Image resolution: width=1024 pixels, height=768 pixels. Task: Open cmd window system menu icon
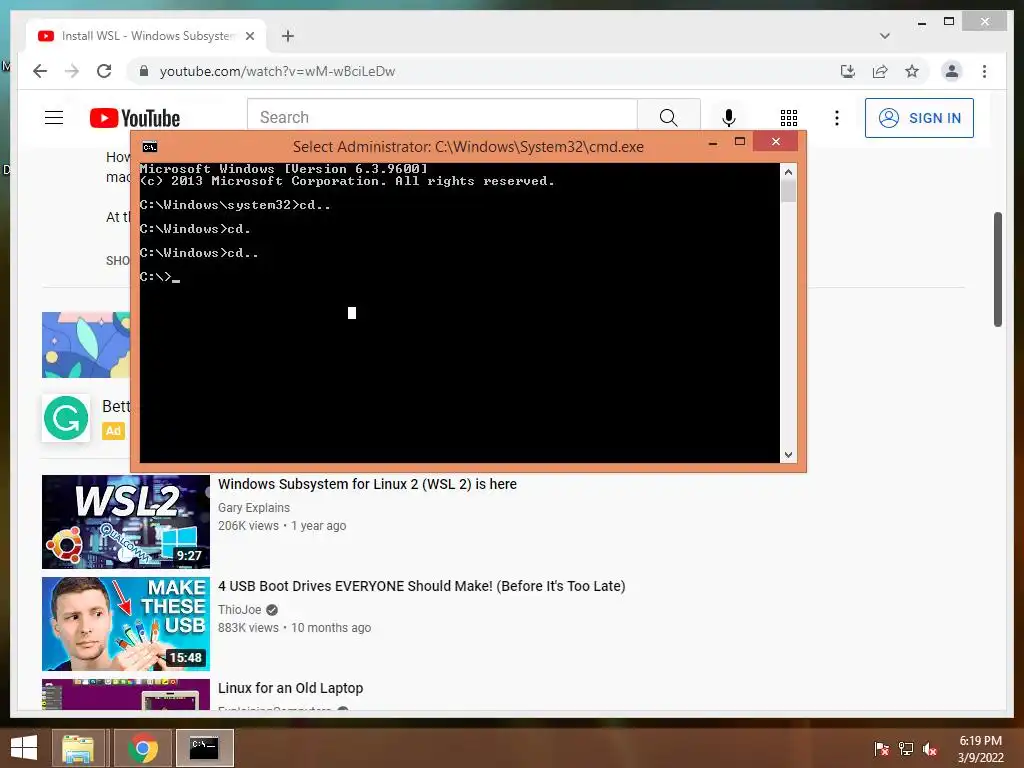150,147
